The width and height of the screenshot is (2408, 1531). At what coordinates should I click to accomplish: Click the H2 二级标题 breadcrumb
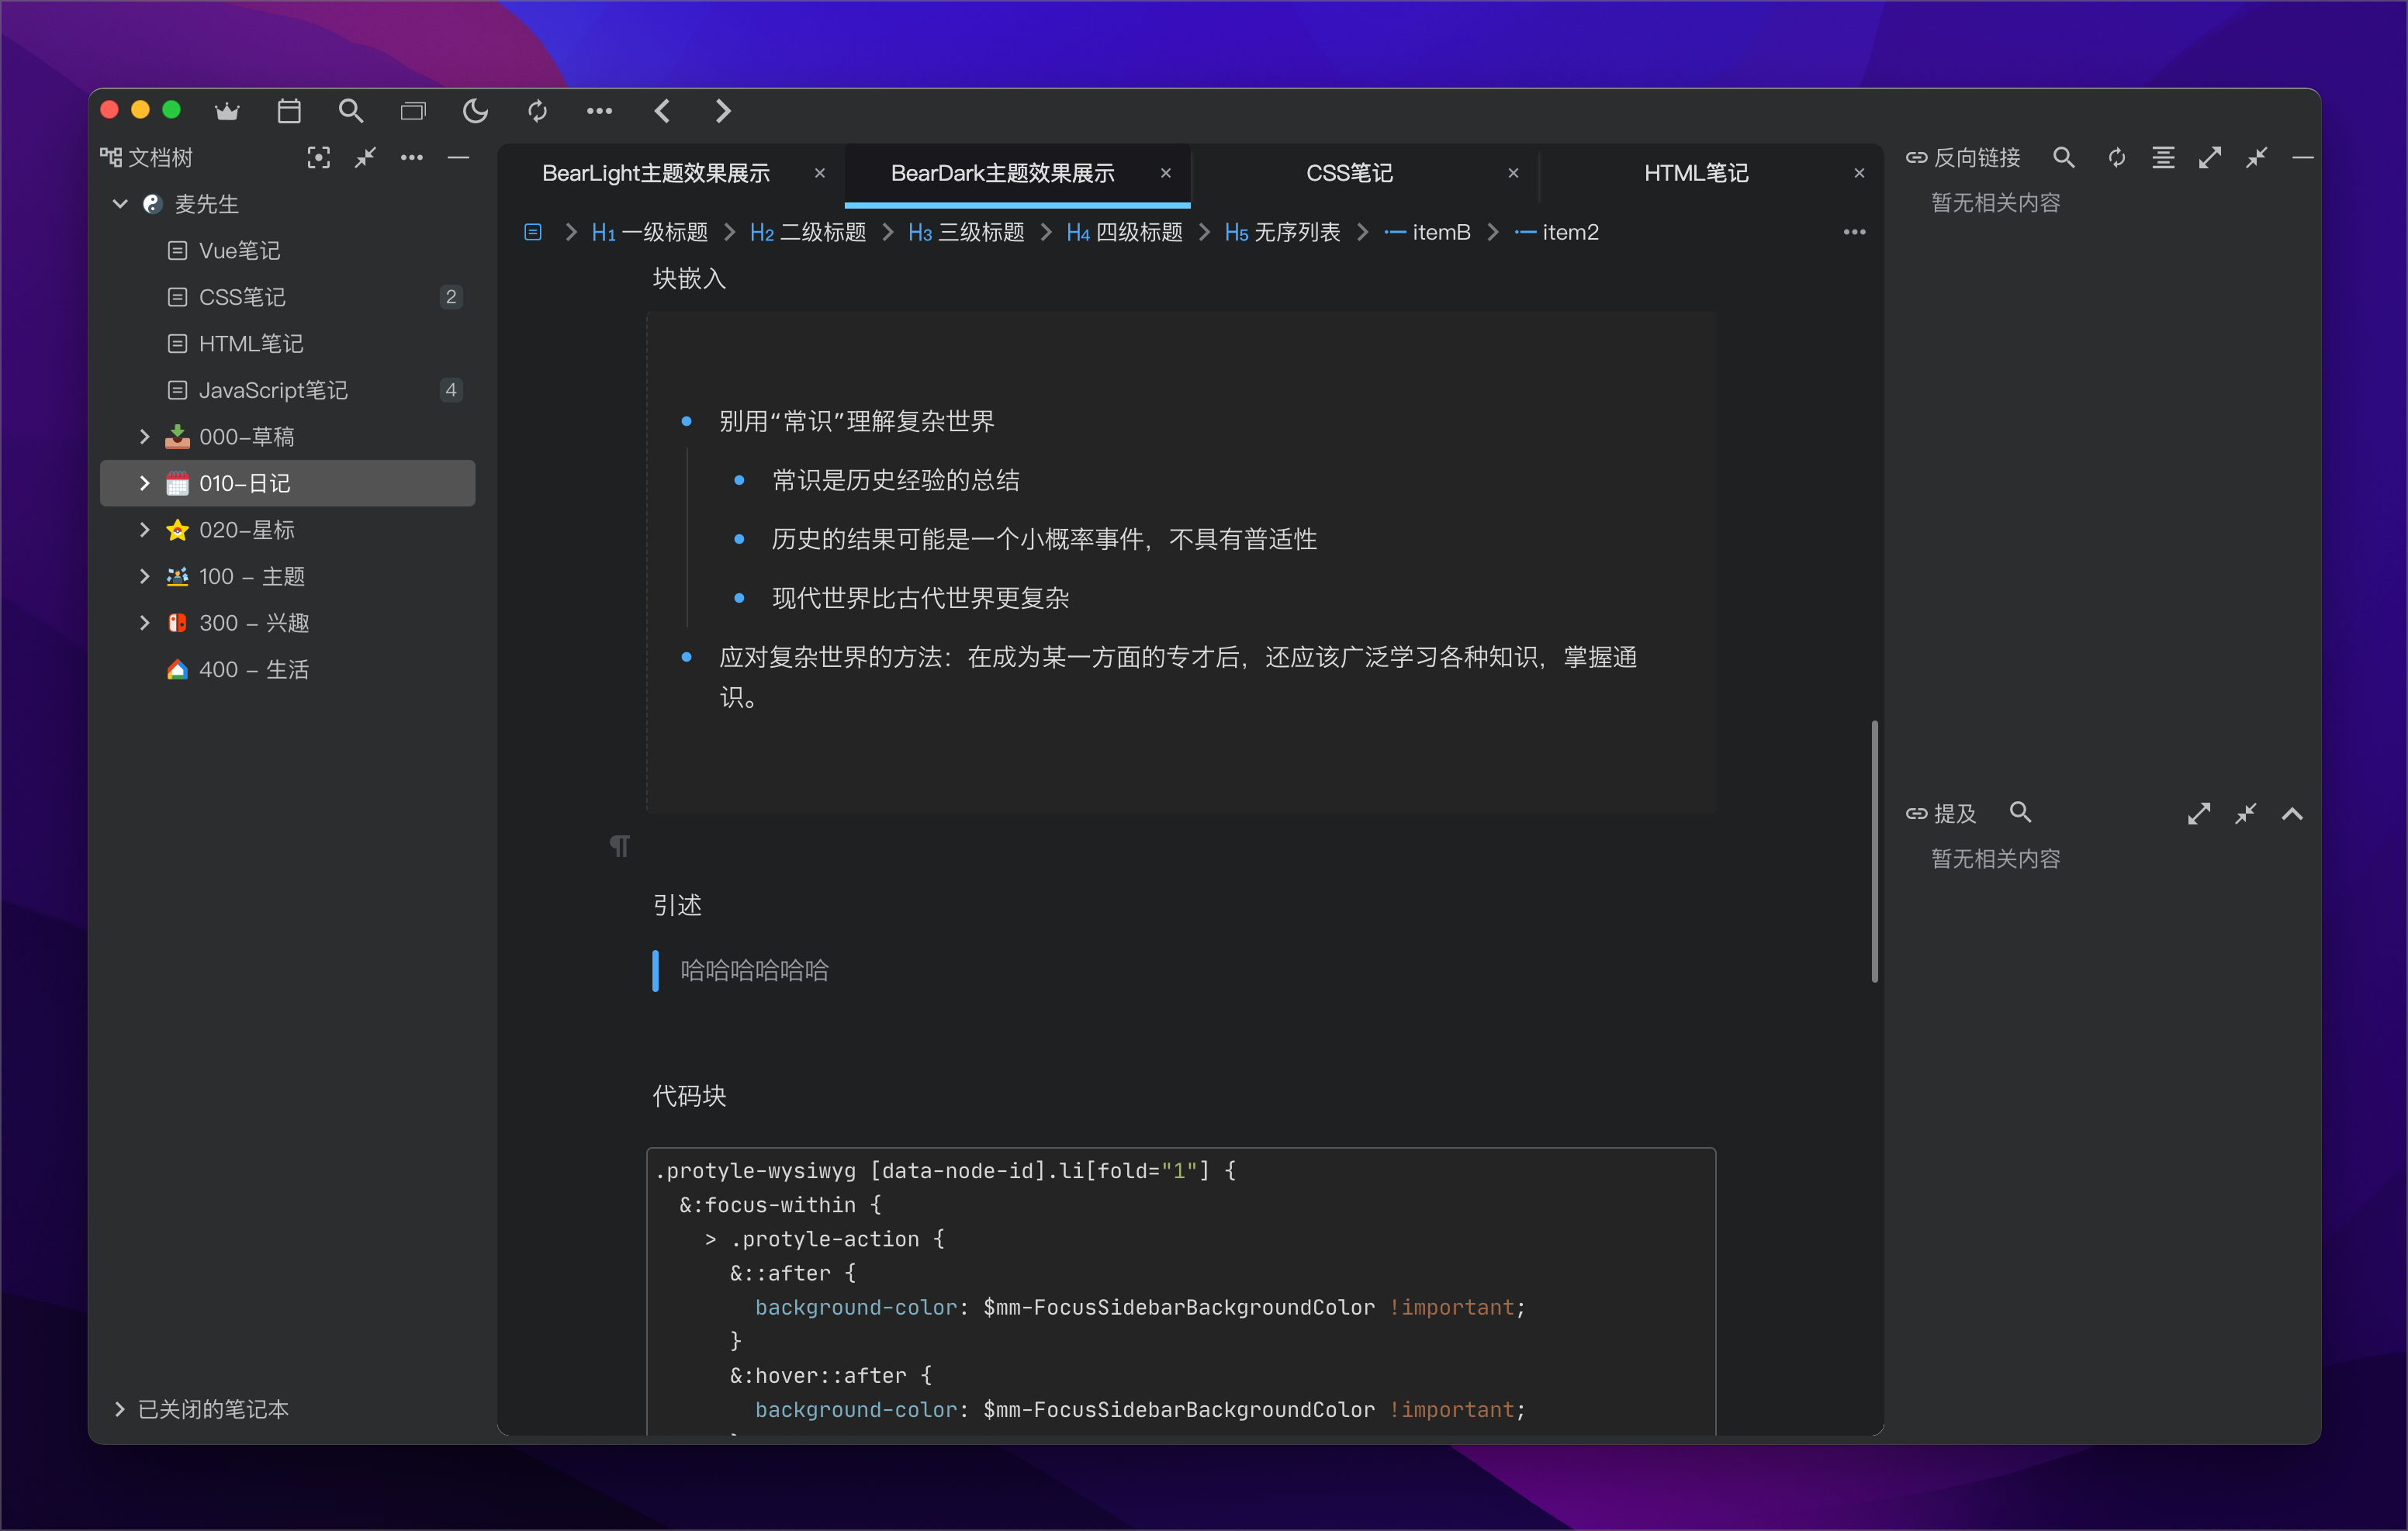pos(808,232)
